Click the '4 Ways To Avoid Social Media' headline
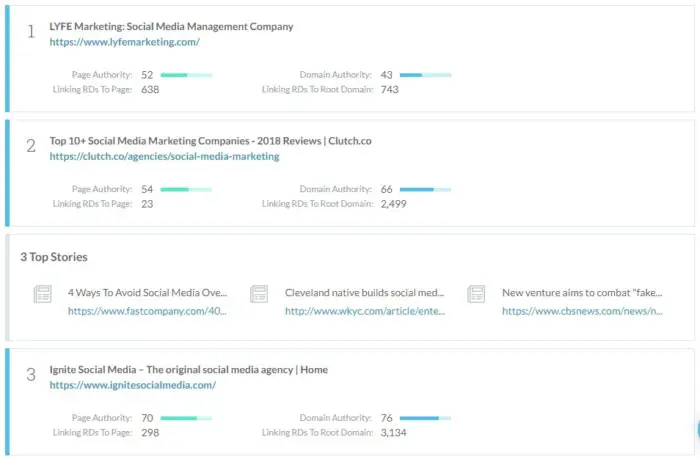The height and width of the screenshot is (459, 700). coord(147,292)
